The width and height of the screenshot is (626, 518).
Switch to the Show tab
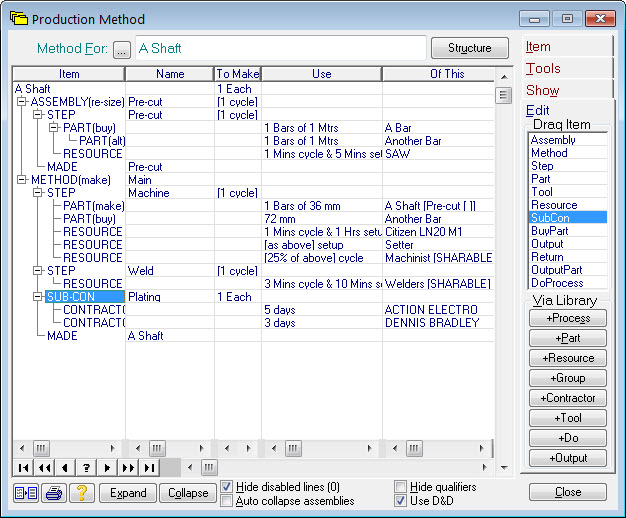click(x=567, y=90)
